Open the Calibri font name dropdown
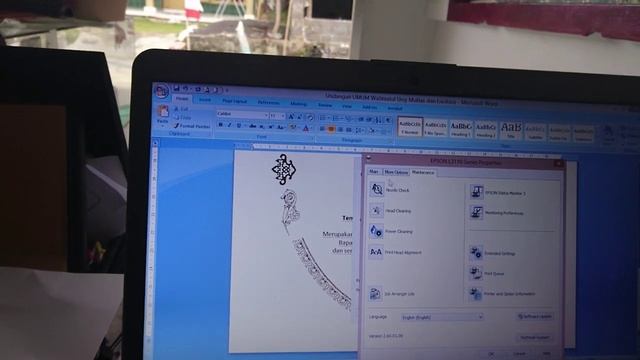The height and width of the screenshot is (360, 640). tap(266, 116)
